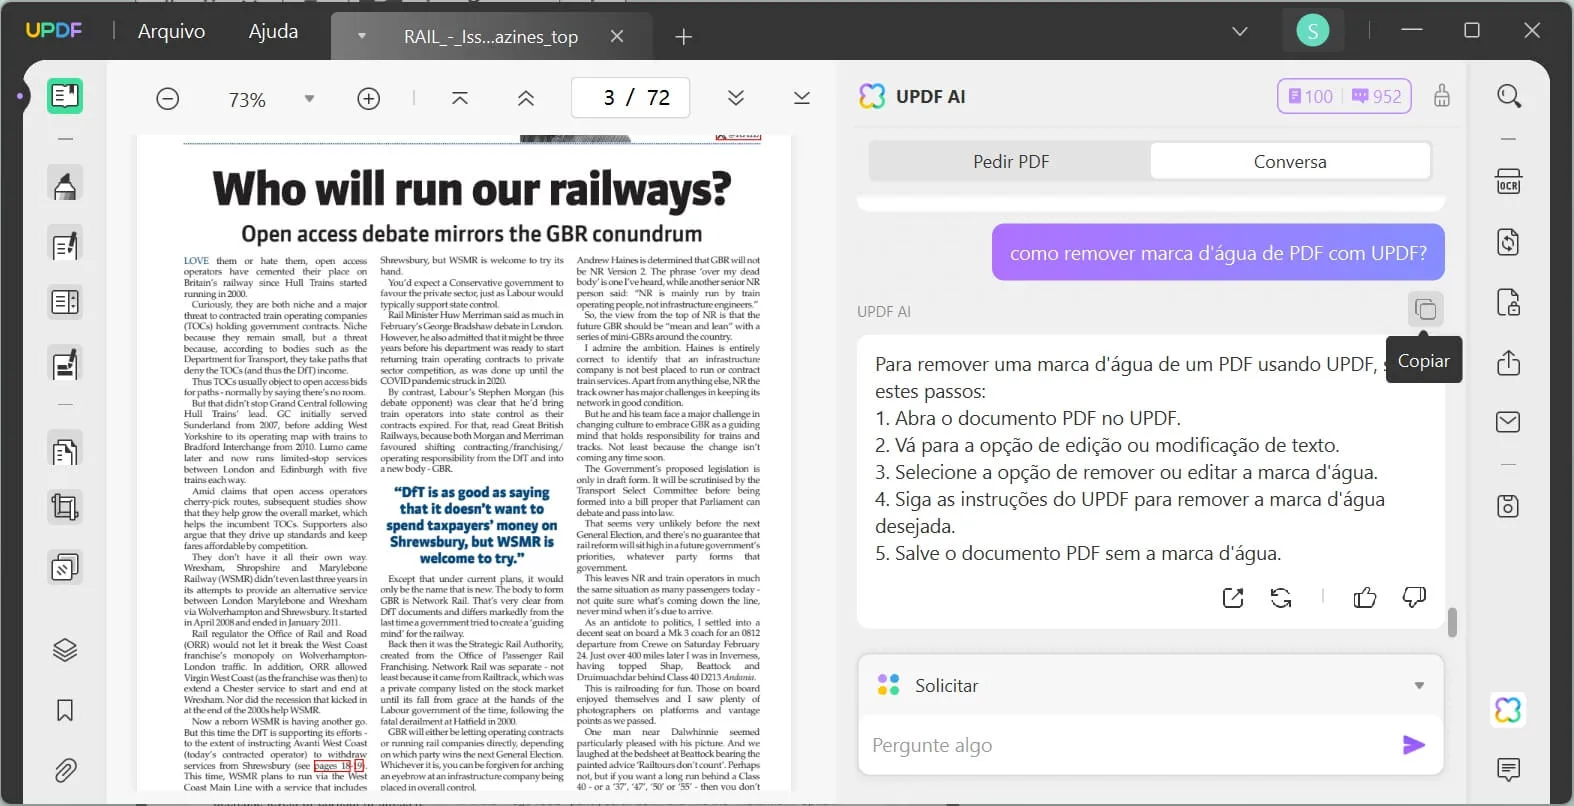
Task: Open the Edit PDF tool in sidebar
Action: point(65,245)
